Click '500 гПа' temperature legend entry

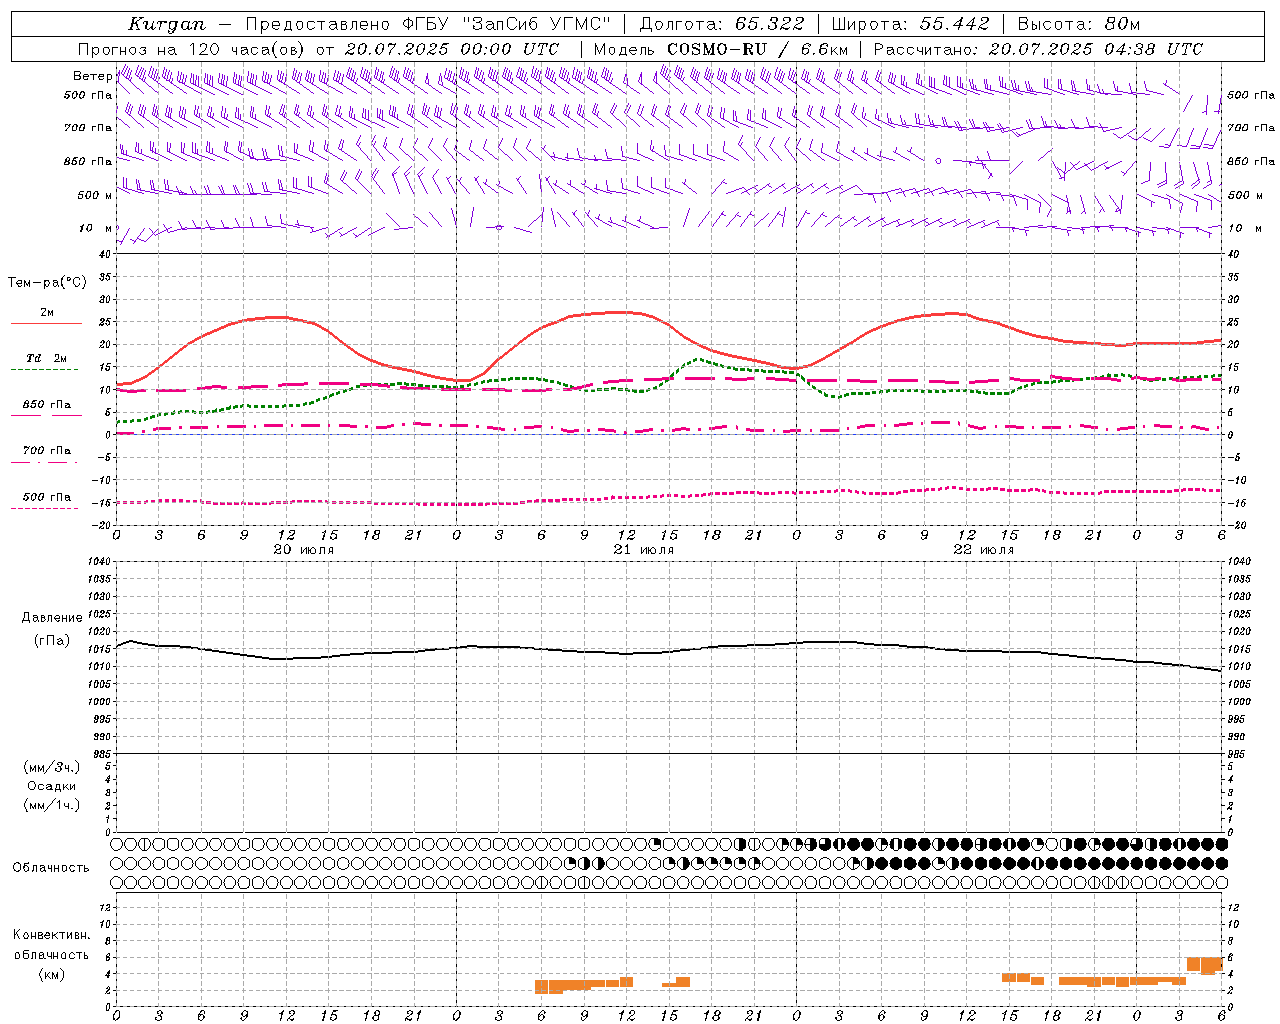pos(46,497)
